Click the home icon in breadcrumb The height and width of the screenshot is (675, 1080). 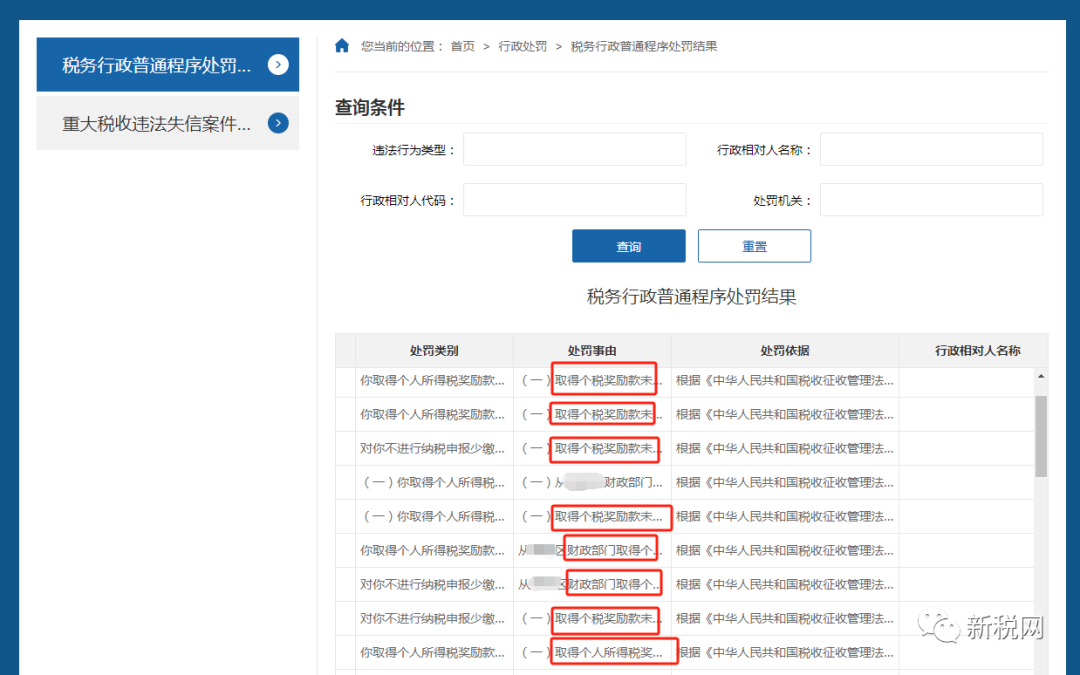pos(342,46)
